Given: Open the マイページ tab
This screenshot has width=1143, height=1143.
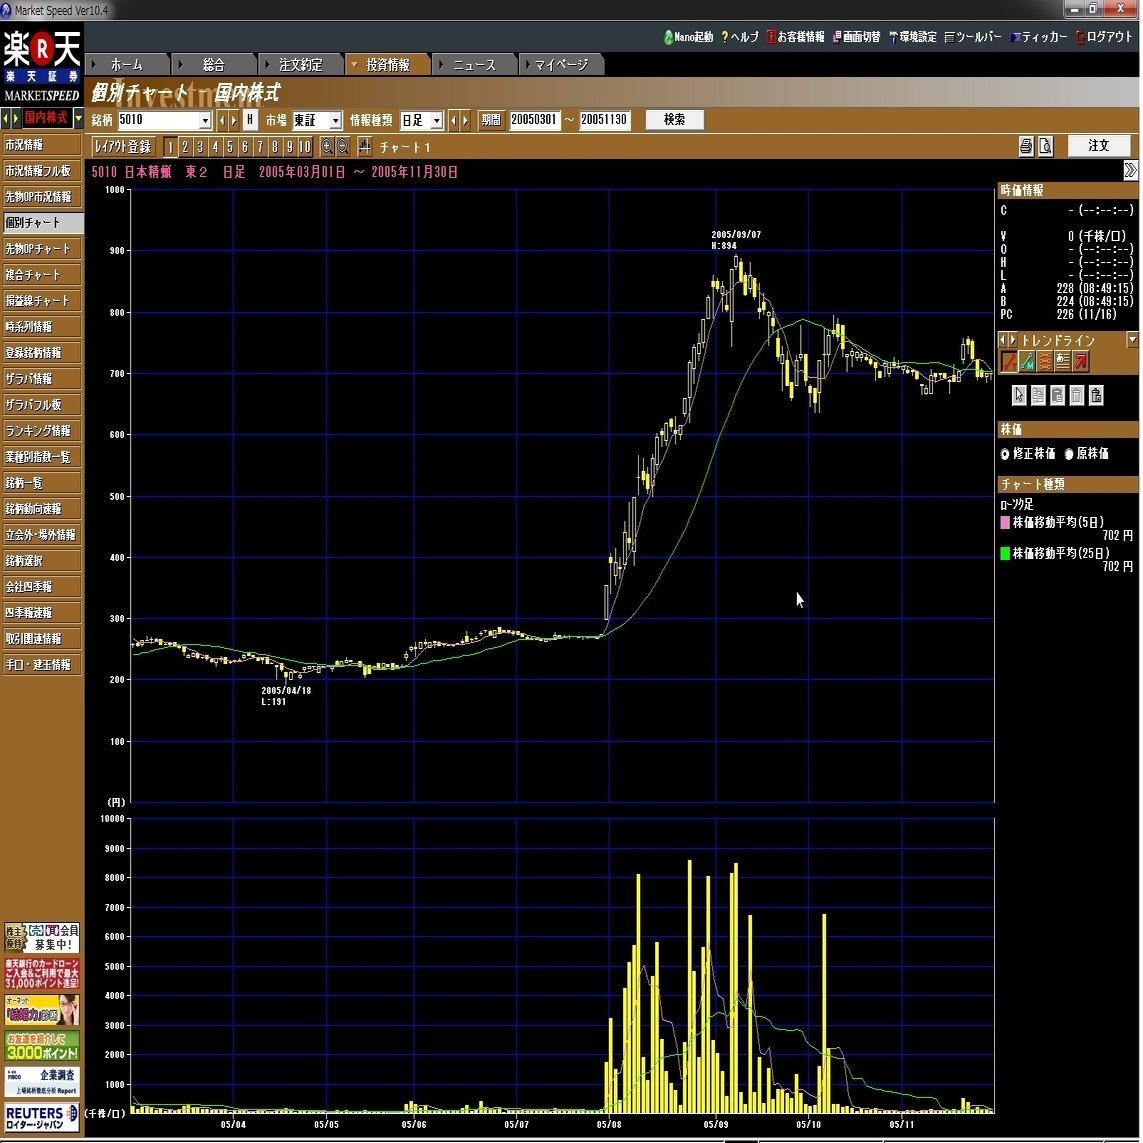Looking at the screenshot, I should pyautogui.click(x=561, y=65).
